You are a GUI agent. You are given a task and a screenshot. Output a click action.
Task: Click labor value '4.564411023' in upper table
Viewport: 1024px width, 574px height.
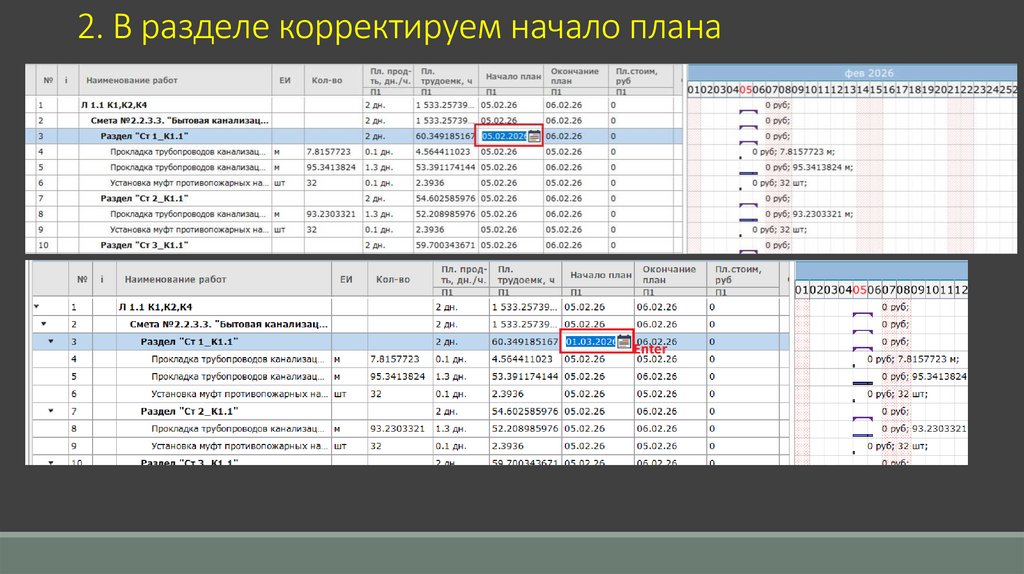(443, 151)
